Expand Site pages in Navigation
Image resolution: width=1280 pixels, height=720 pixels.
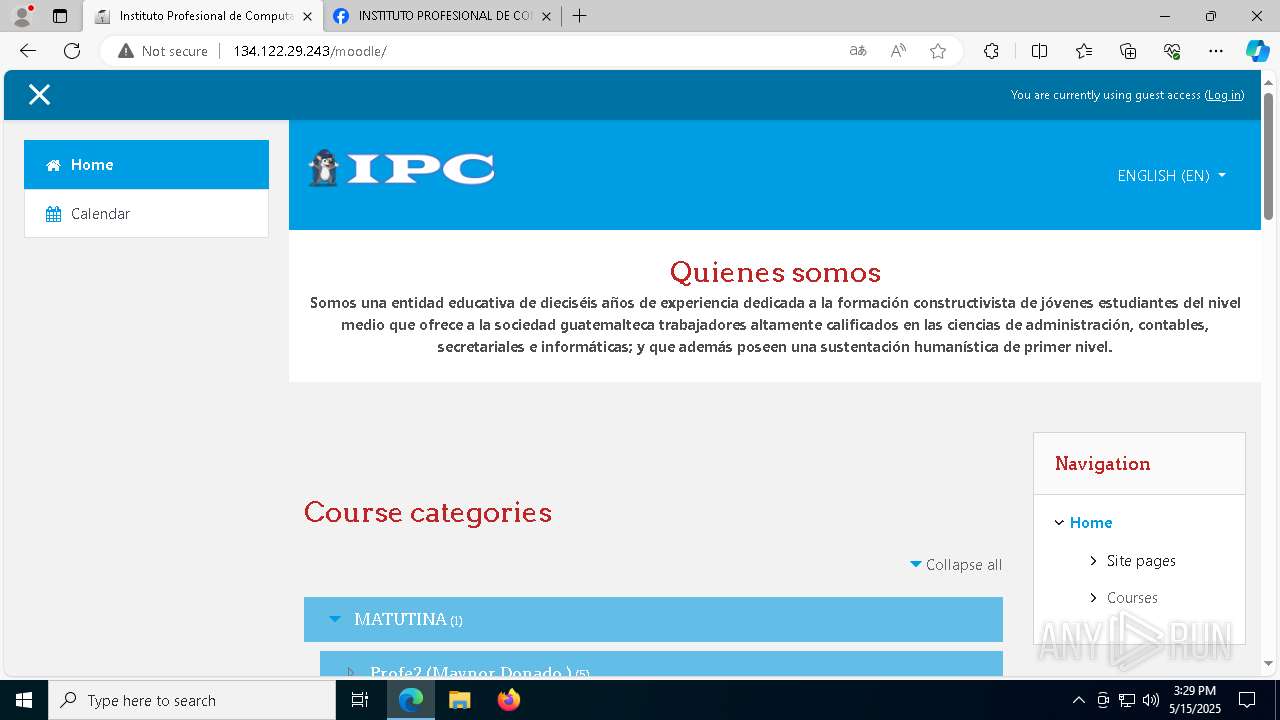1094,561
